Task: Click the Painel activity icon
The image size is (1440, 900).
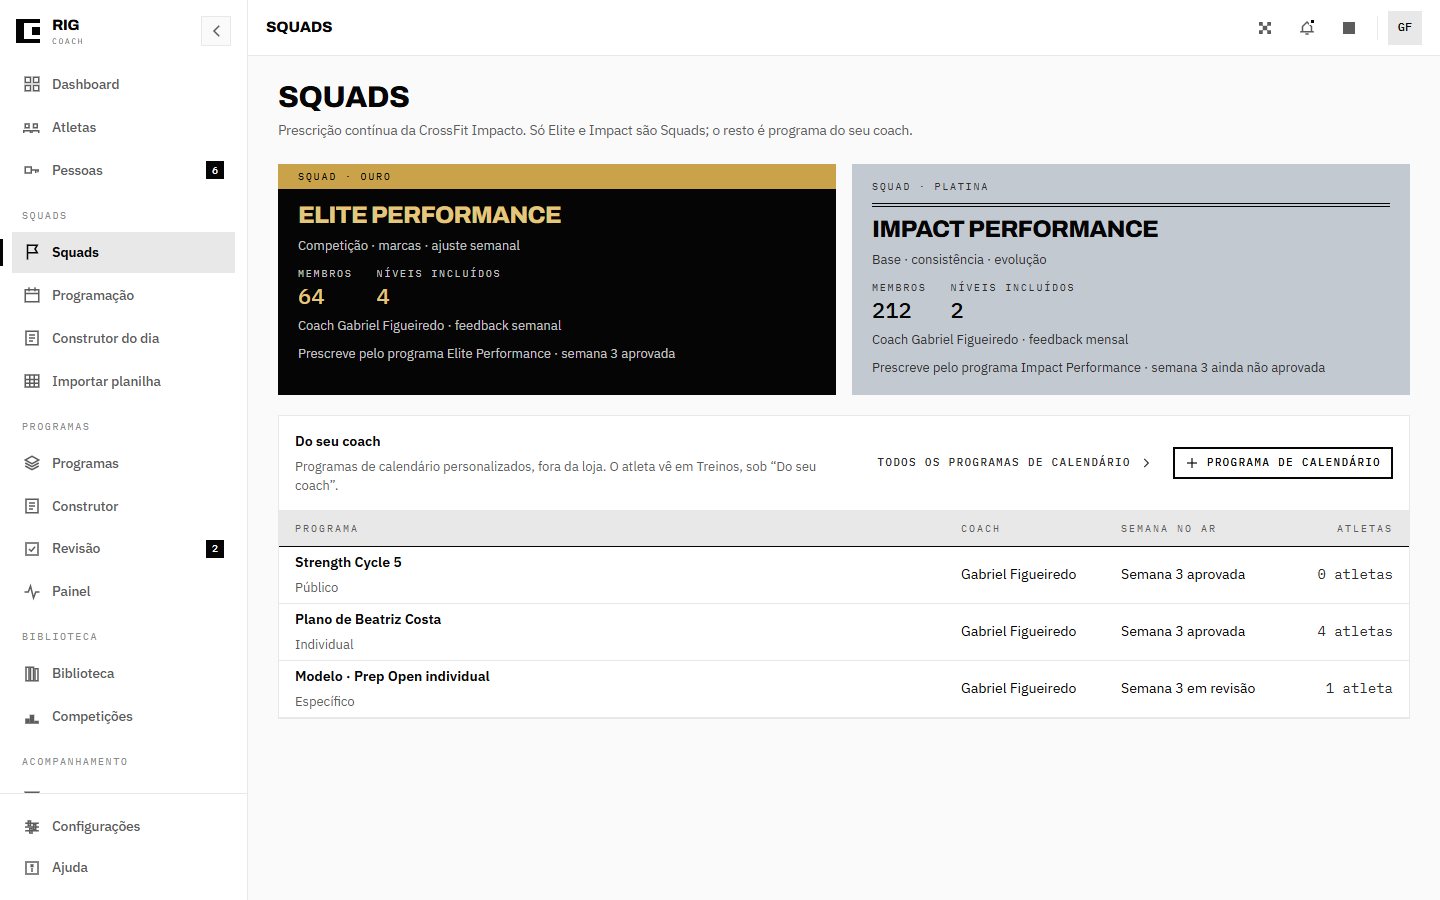Action: coord(32,591)
